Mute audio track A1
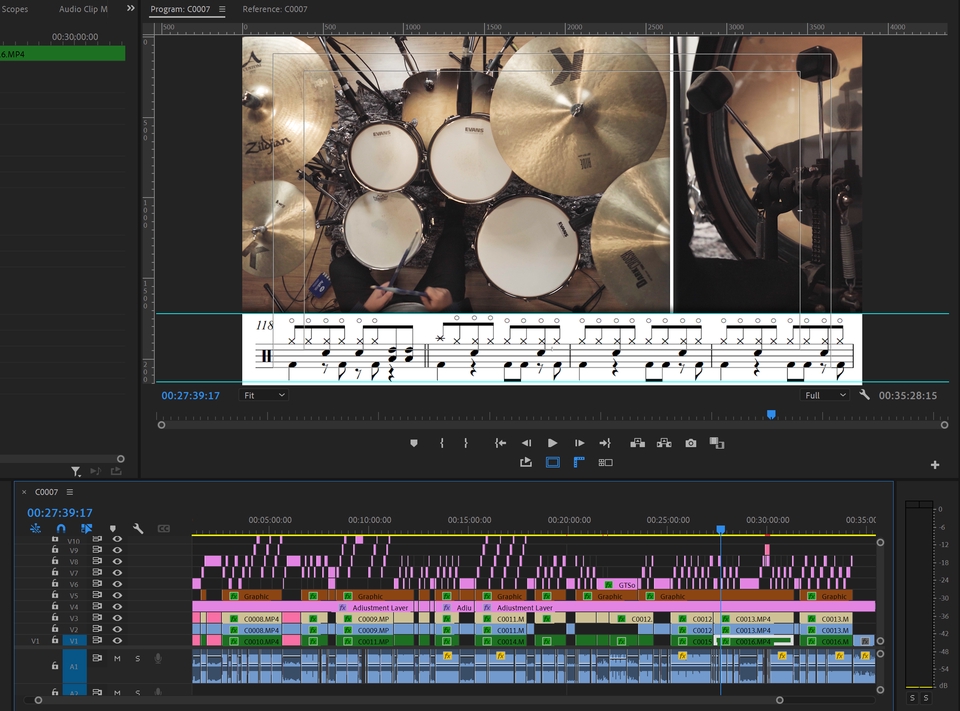960x711 pixels. 117,658
